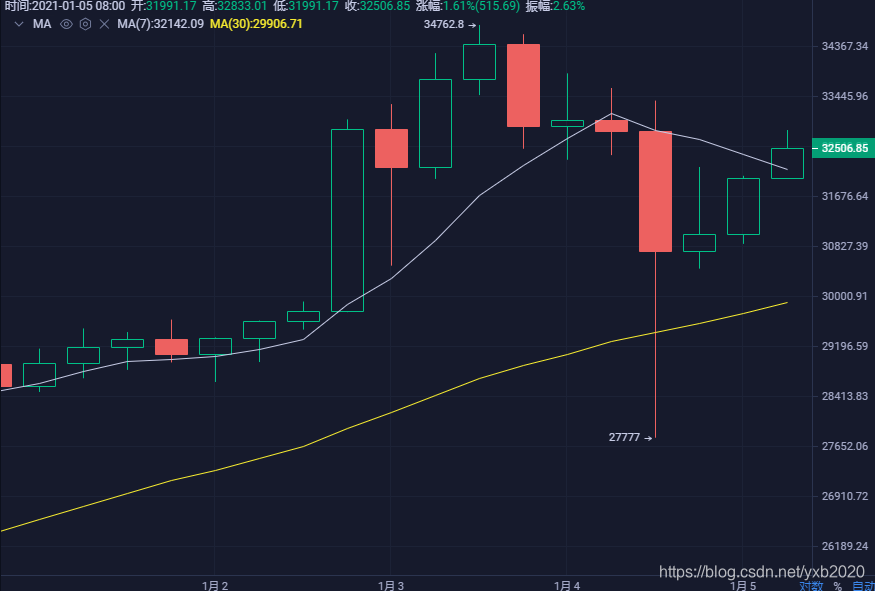Click 33445.96 on the price axis
Viewport: 875px width, 591px height.
click(x=845, y=96)
